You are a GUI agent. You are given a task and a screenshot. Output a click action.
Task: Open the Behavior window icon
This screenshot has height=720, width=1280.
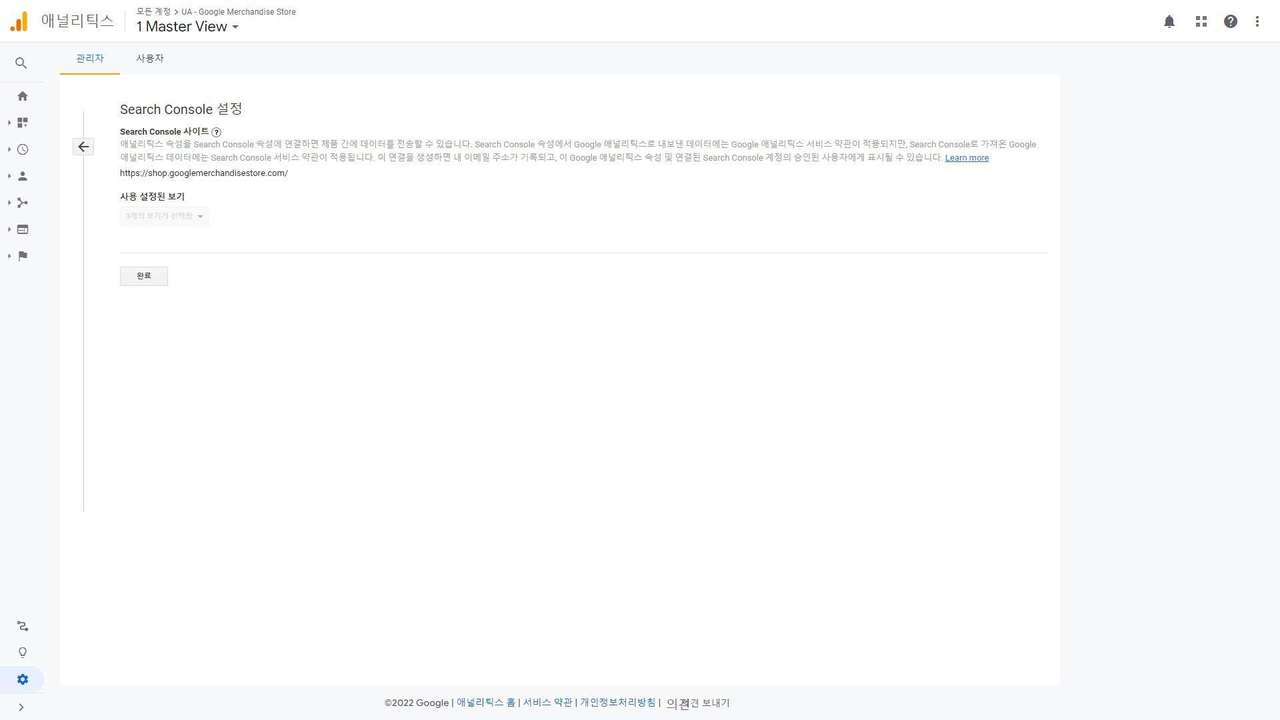[x=22, y=230]
